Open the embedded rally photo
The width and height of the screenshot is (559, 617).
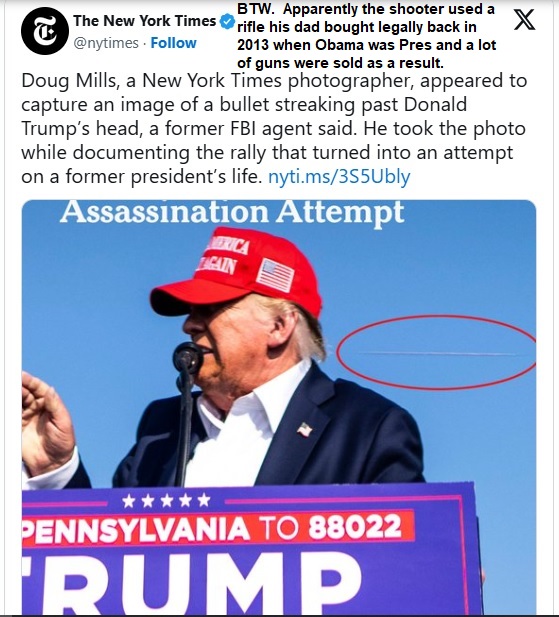pyautogui.click(x=279, y=406)
